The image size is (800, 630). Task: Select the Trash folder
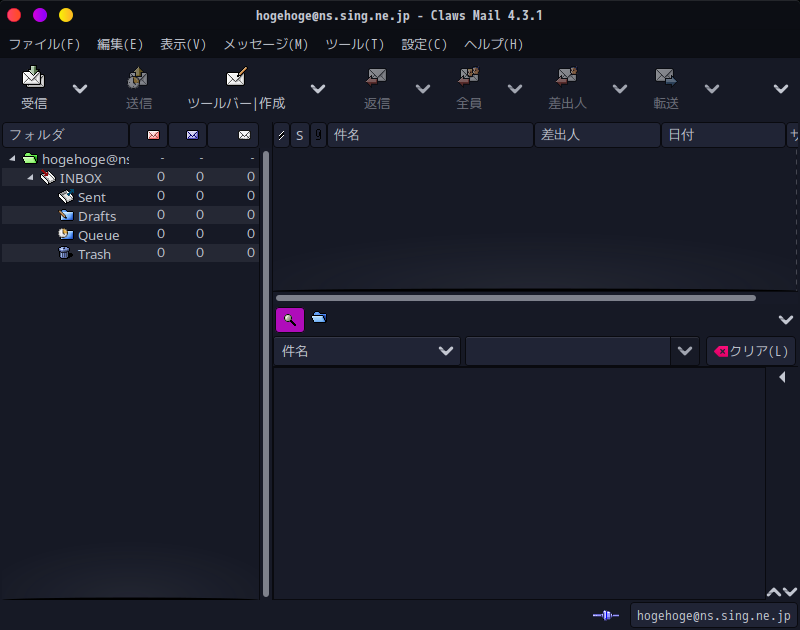[x=93, y=253]
